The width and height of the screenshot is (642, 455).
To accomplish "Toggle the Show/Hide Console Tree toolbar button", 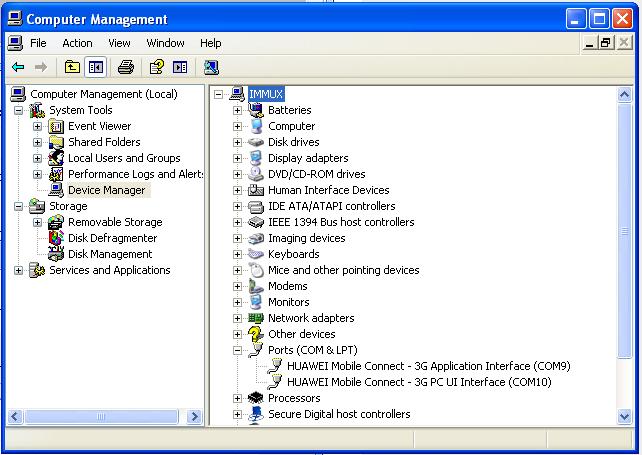I will coord(95,67).
